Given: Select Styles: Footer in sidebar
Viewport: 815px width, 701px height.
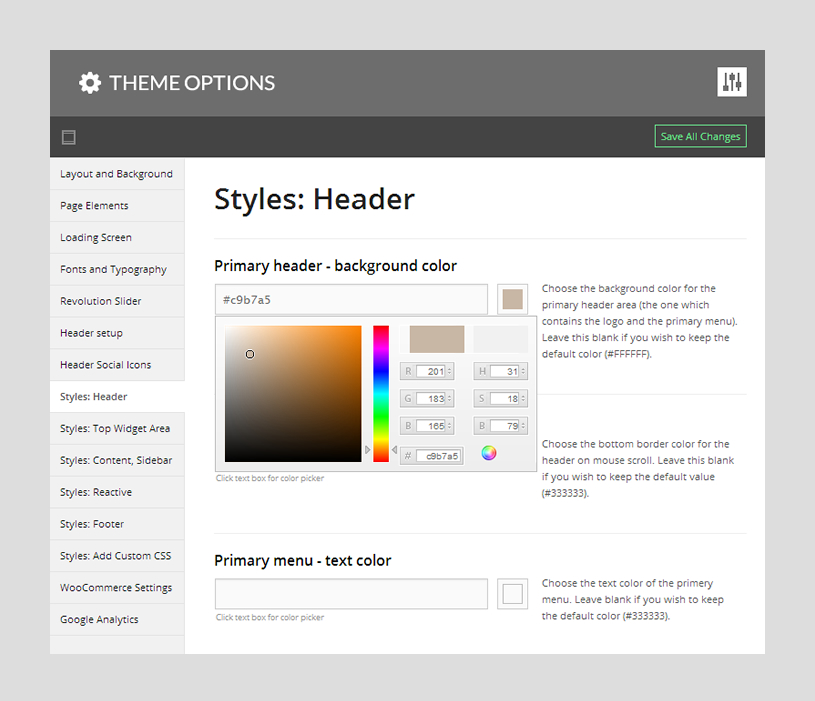Looking at the screenshot, I should point(117,524).
